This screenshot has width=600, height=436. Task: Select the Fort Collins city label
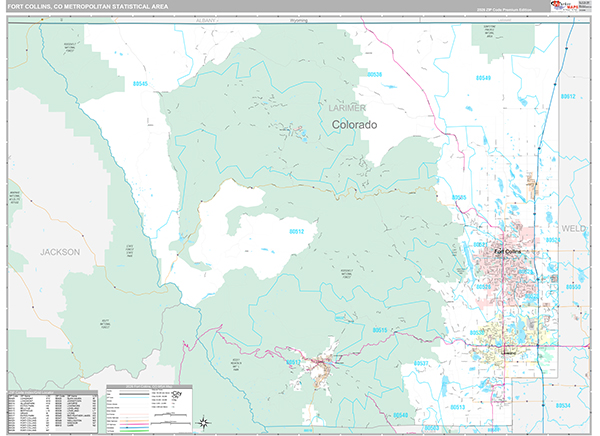[507, 252]
